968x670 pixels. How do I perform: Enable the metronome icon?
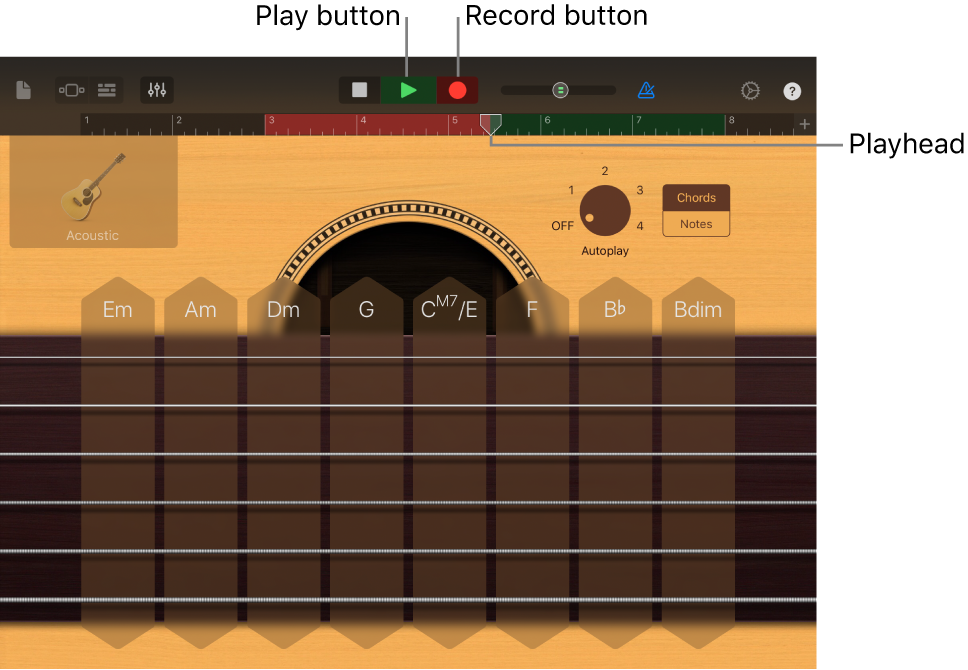pos(647,90)
